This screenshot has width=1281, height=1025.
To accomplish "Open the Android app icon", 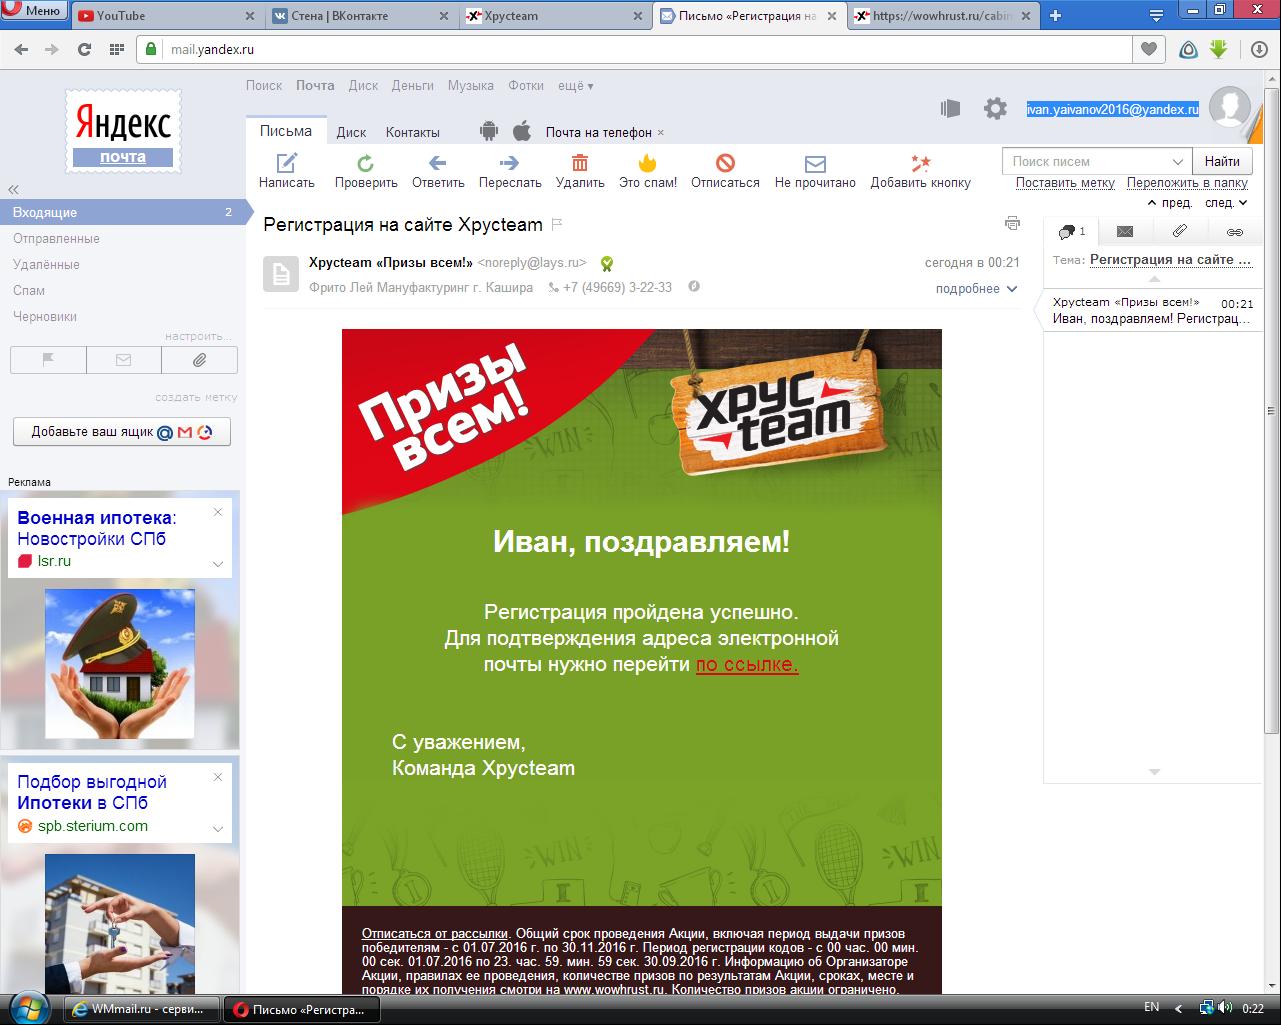I will pyautogui.click(x=489, y=131).
